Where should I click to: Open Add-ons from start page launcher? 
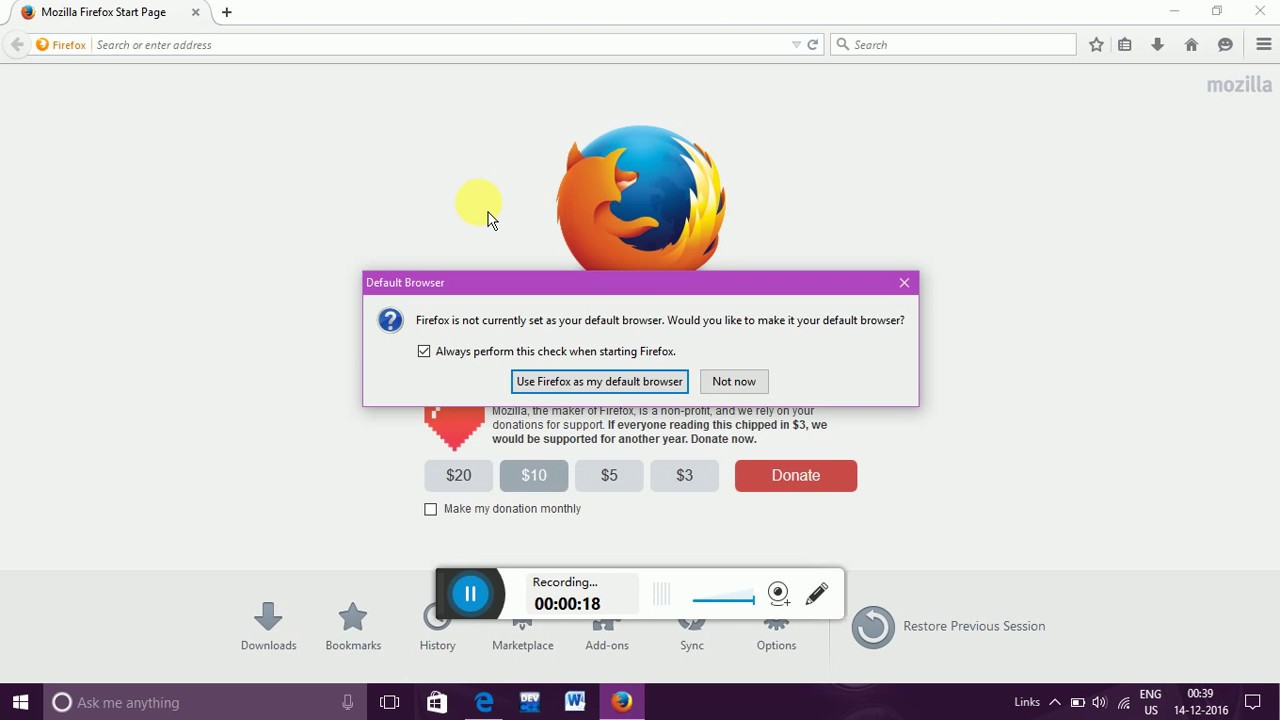coord(607,636)
